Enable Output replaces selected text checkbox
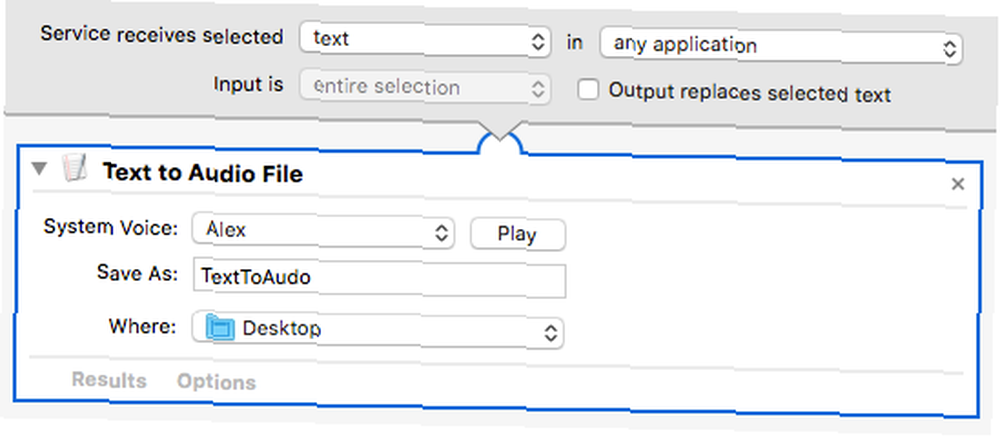The image size is (1000, 437). point(588,90)
